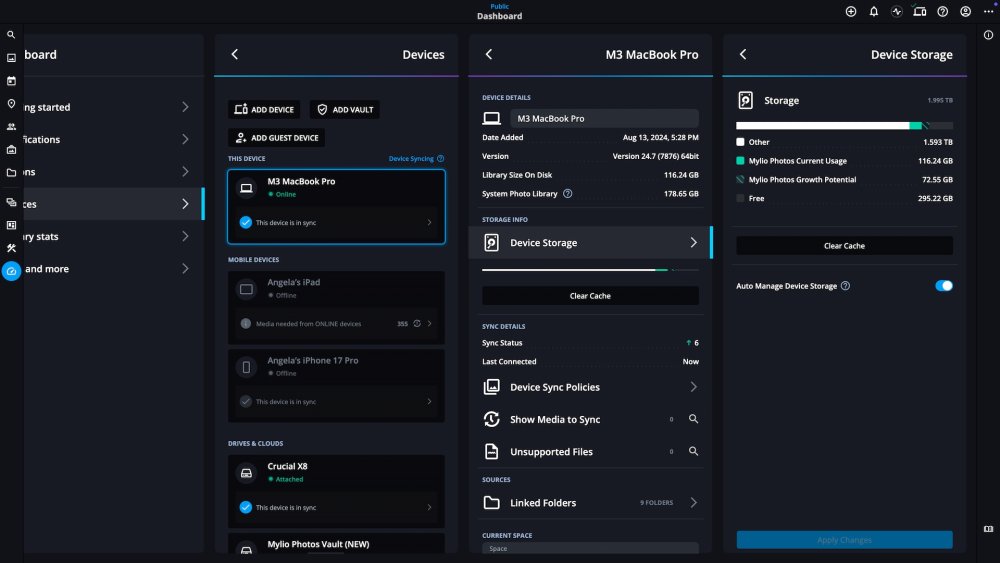Viewport: 1000px width, 563px height.
Task: Open the 'ng started' dashboard menu row
Action: pyautogui.click(x=114, y=107)
